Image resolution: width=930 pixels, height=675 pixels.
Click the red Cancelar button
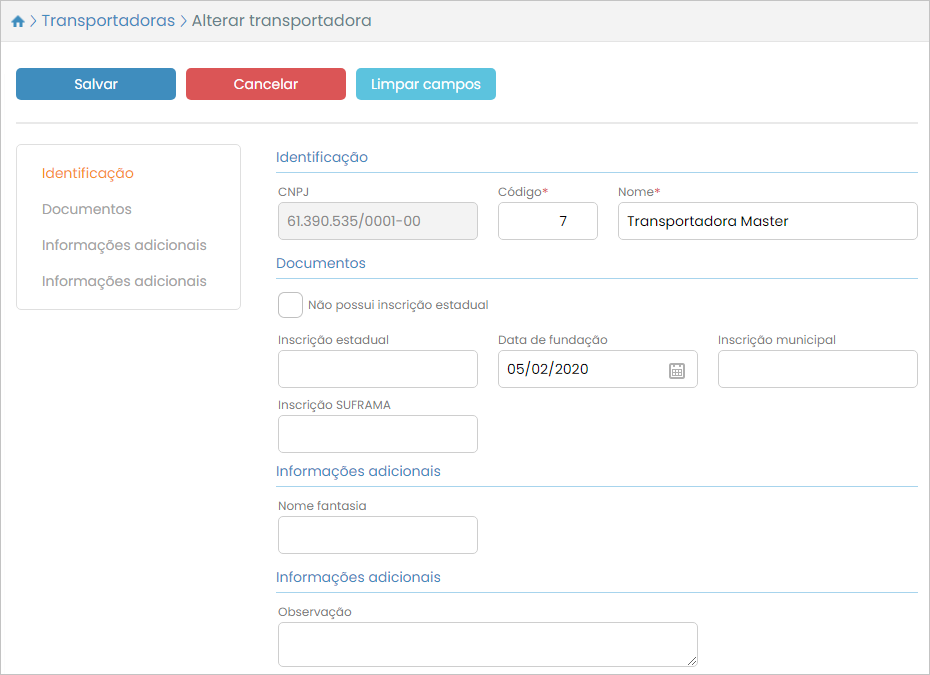(266, 84)
